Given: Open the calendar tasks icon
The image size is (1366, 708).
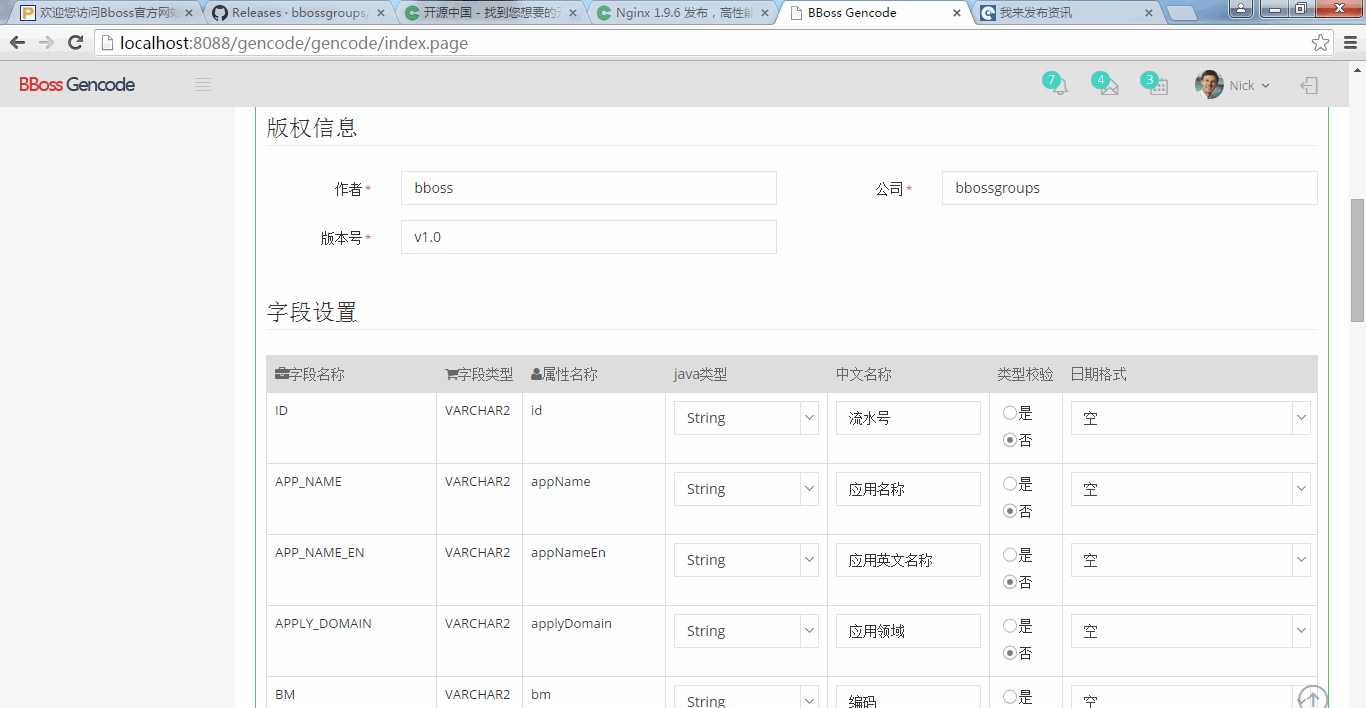Looking at the screenshot, I should (1158, 87).
